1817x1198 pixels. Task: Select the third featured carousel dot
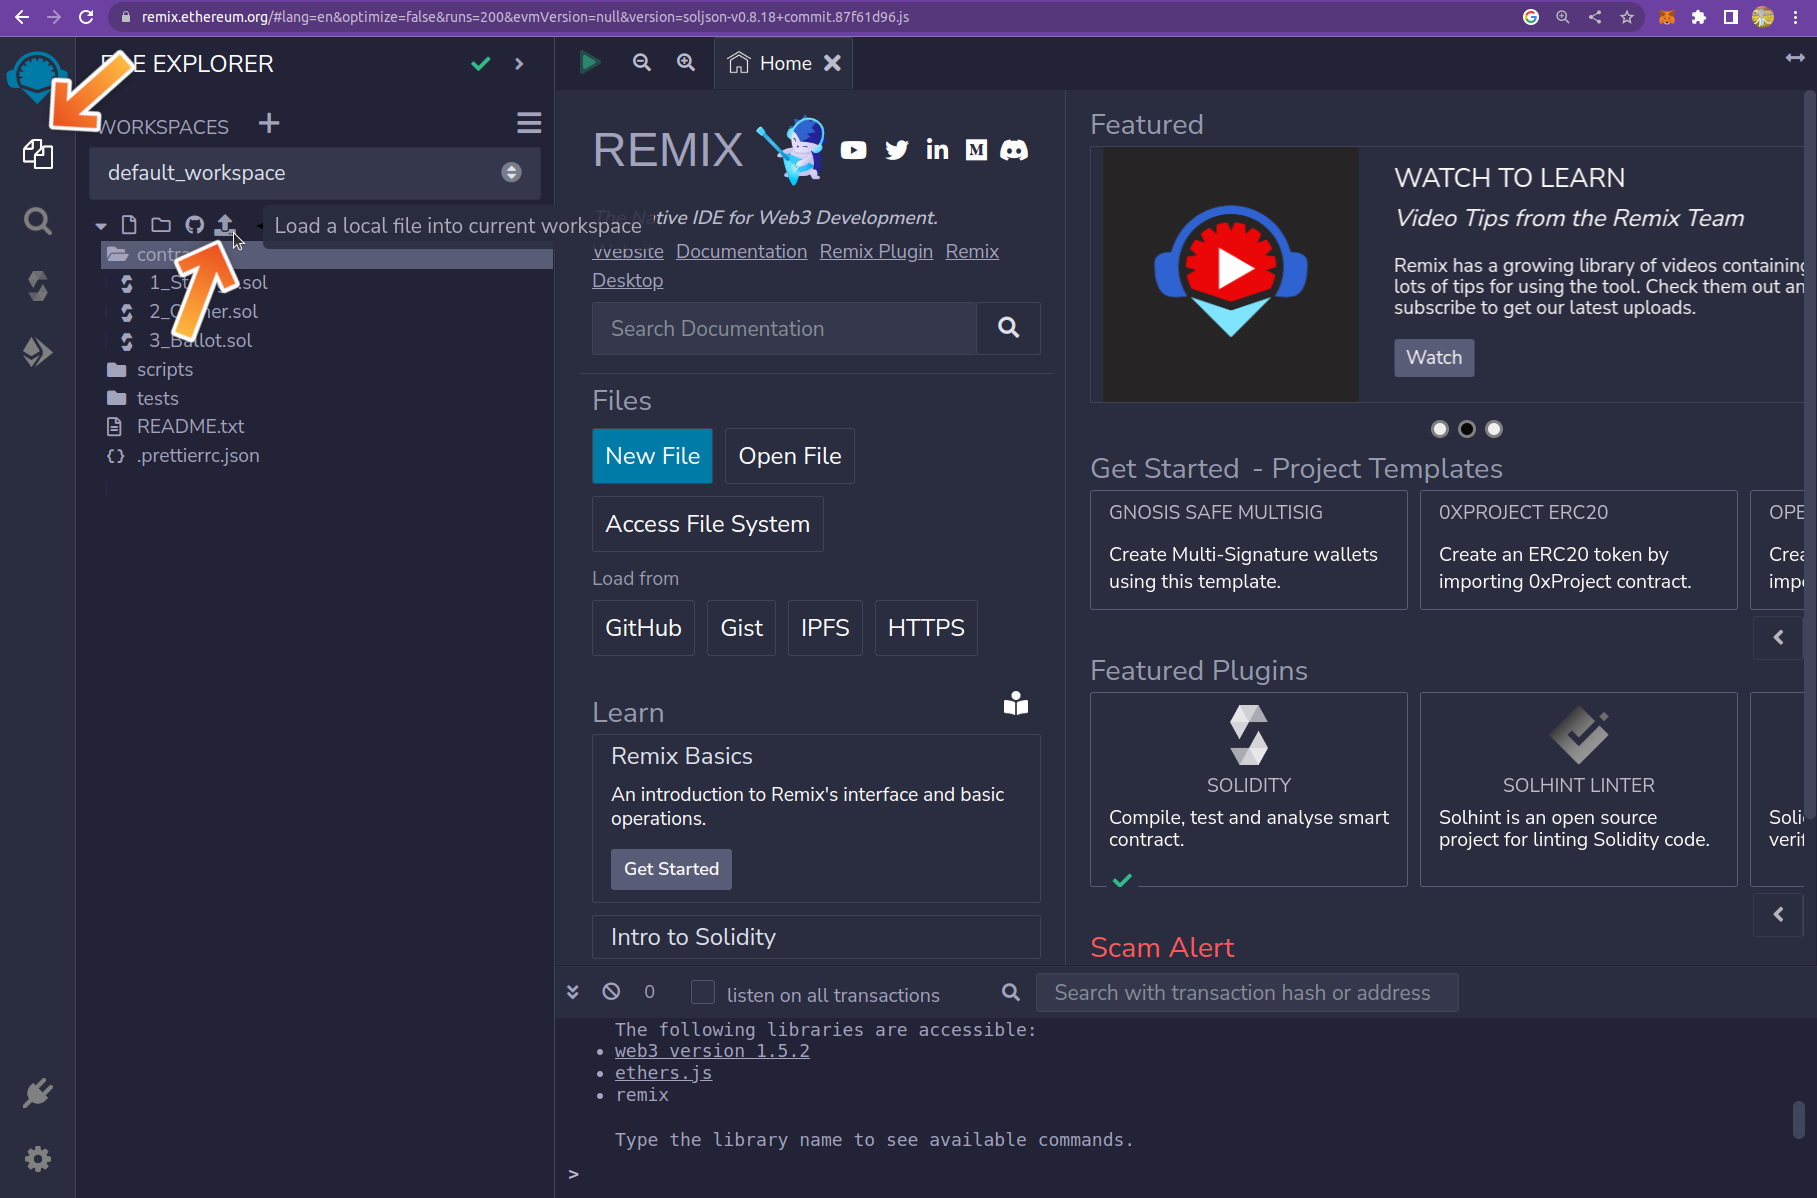pos(1494,429)
